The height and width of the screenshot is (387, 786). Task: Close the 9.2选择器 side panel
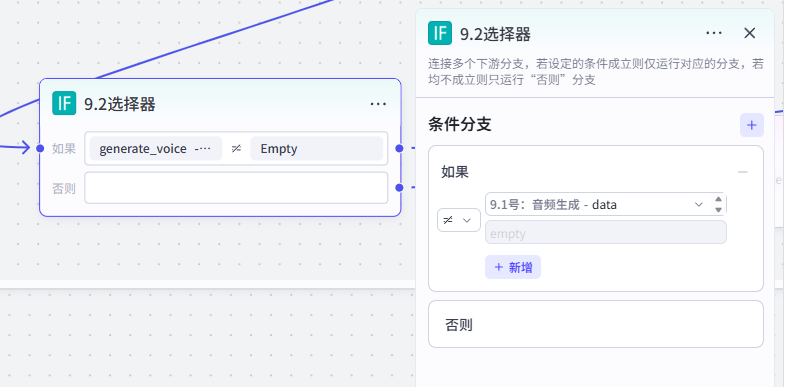749,33
